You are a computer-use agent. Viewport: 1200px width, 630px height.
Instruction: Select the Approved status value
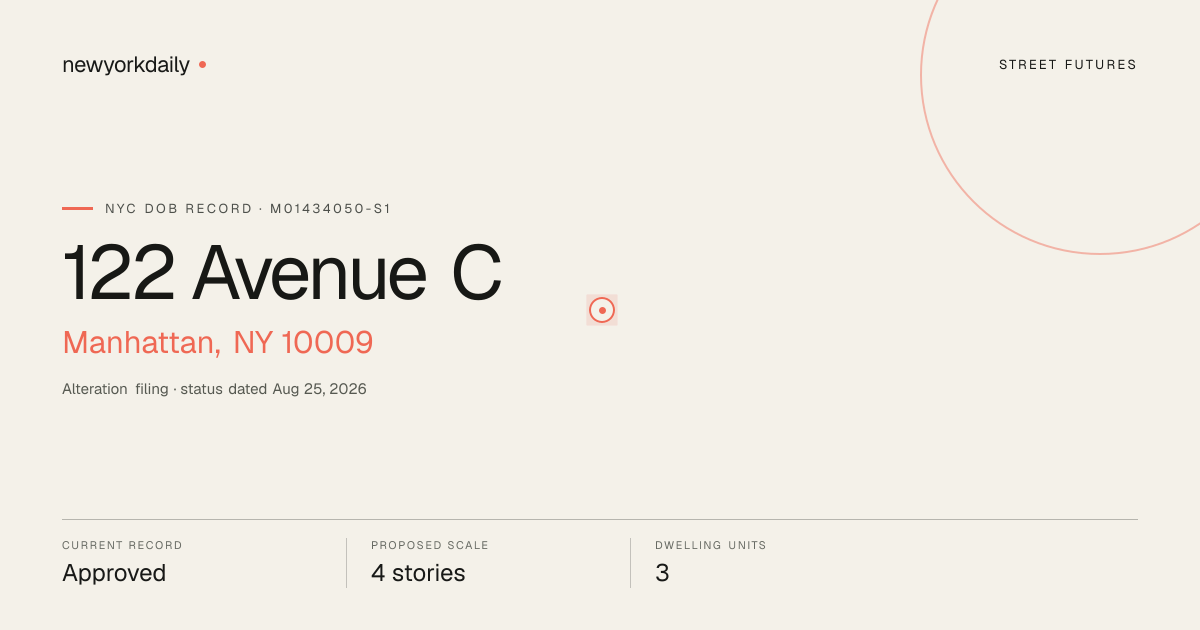114,574
